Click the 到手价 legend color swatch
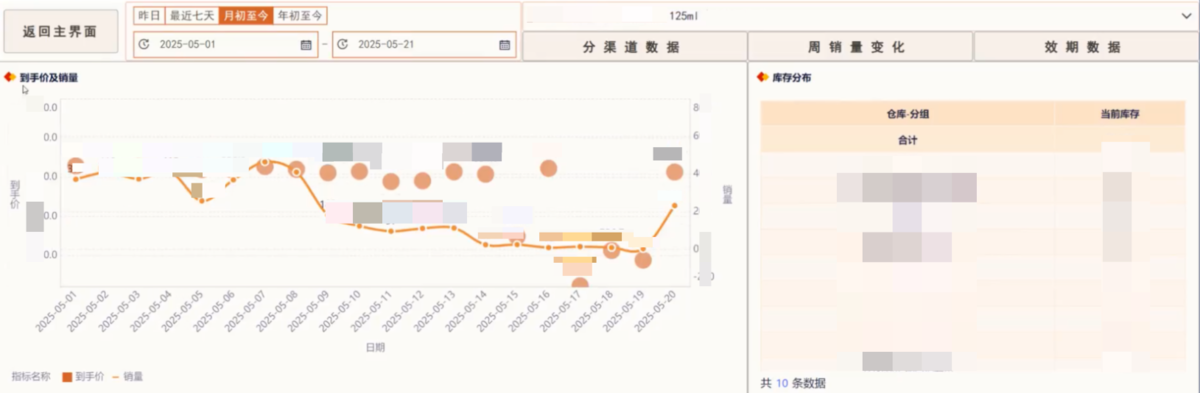The width and height of the screenshot is (1200, 393). pos(67,377)
